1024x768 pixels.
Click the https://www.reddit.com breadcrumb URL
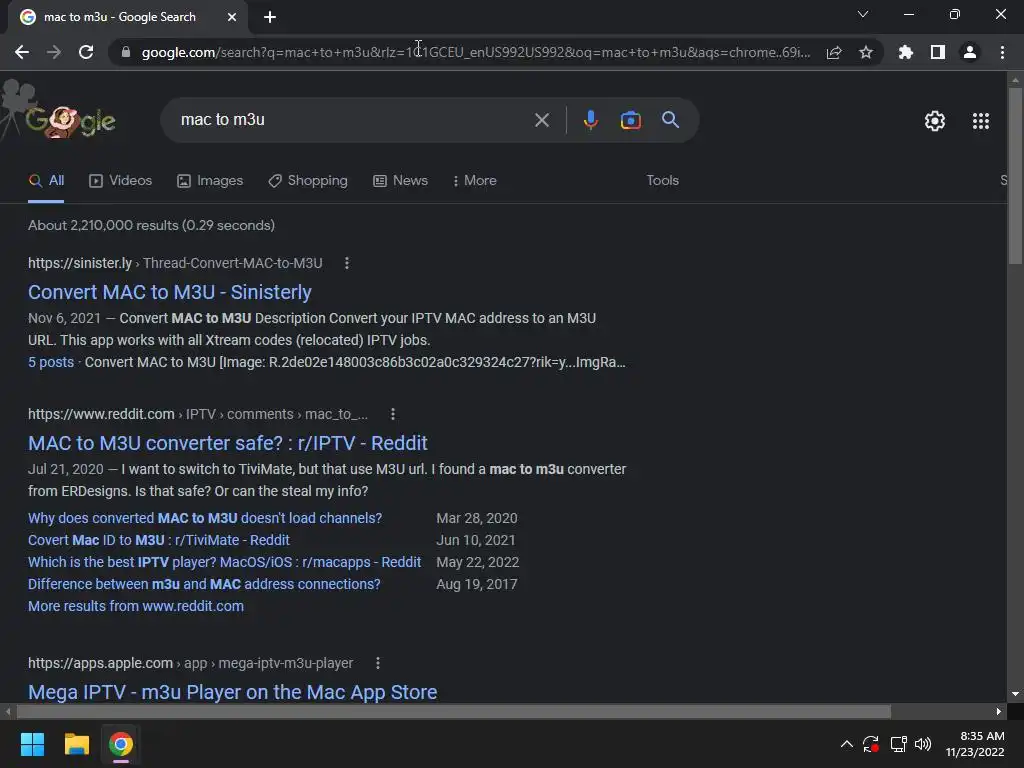pyautogui.click(x=101, y=414)
